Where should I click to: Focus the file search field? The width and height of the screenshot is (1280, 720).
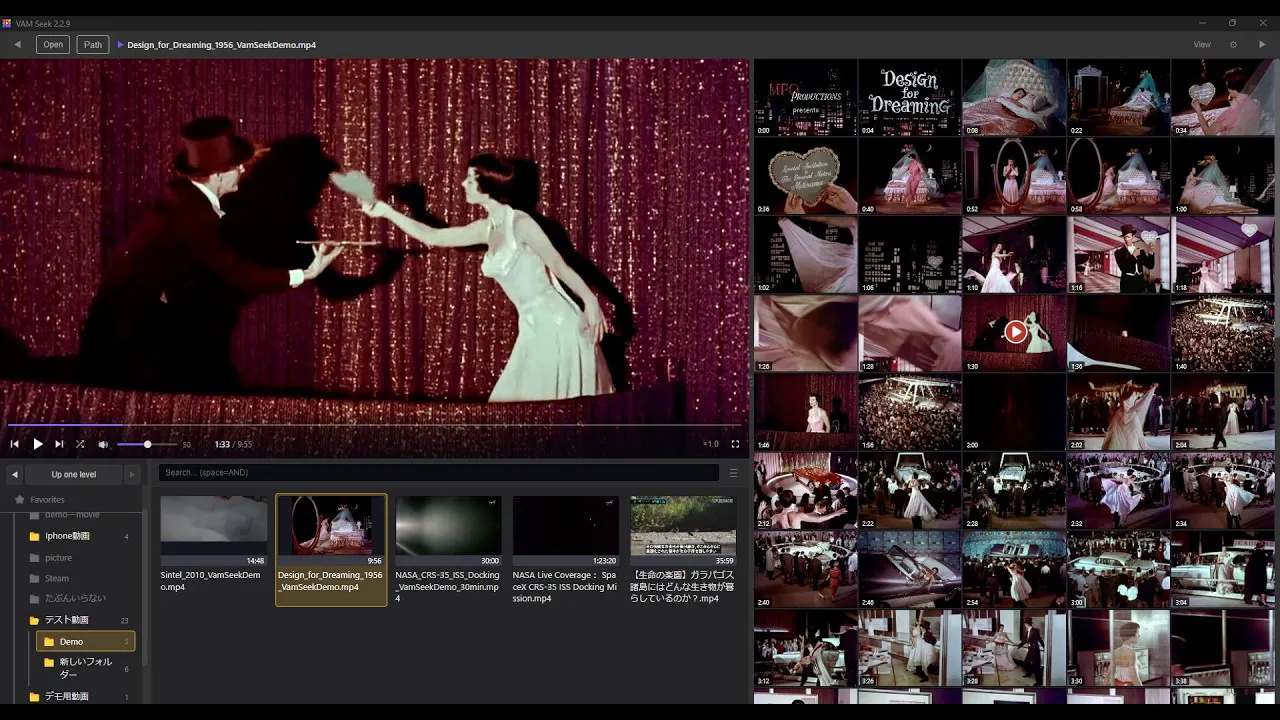[x=439, y=473]
